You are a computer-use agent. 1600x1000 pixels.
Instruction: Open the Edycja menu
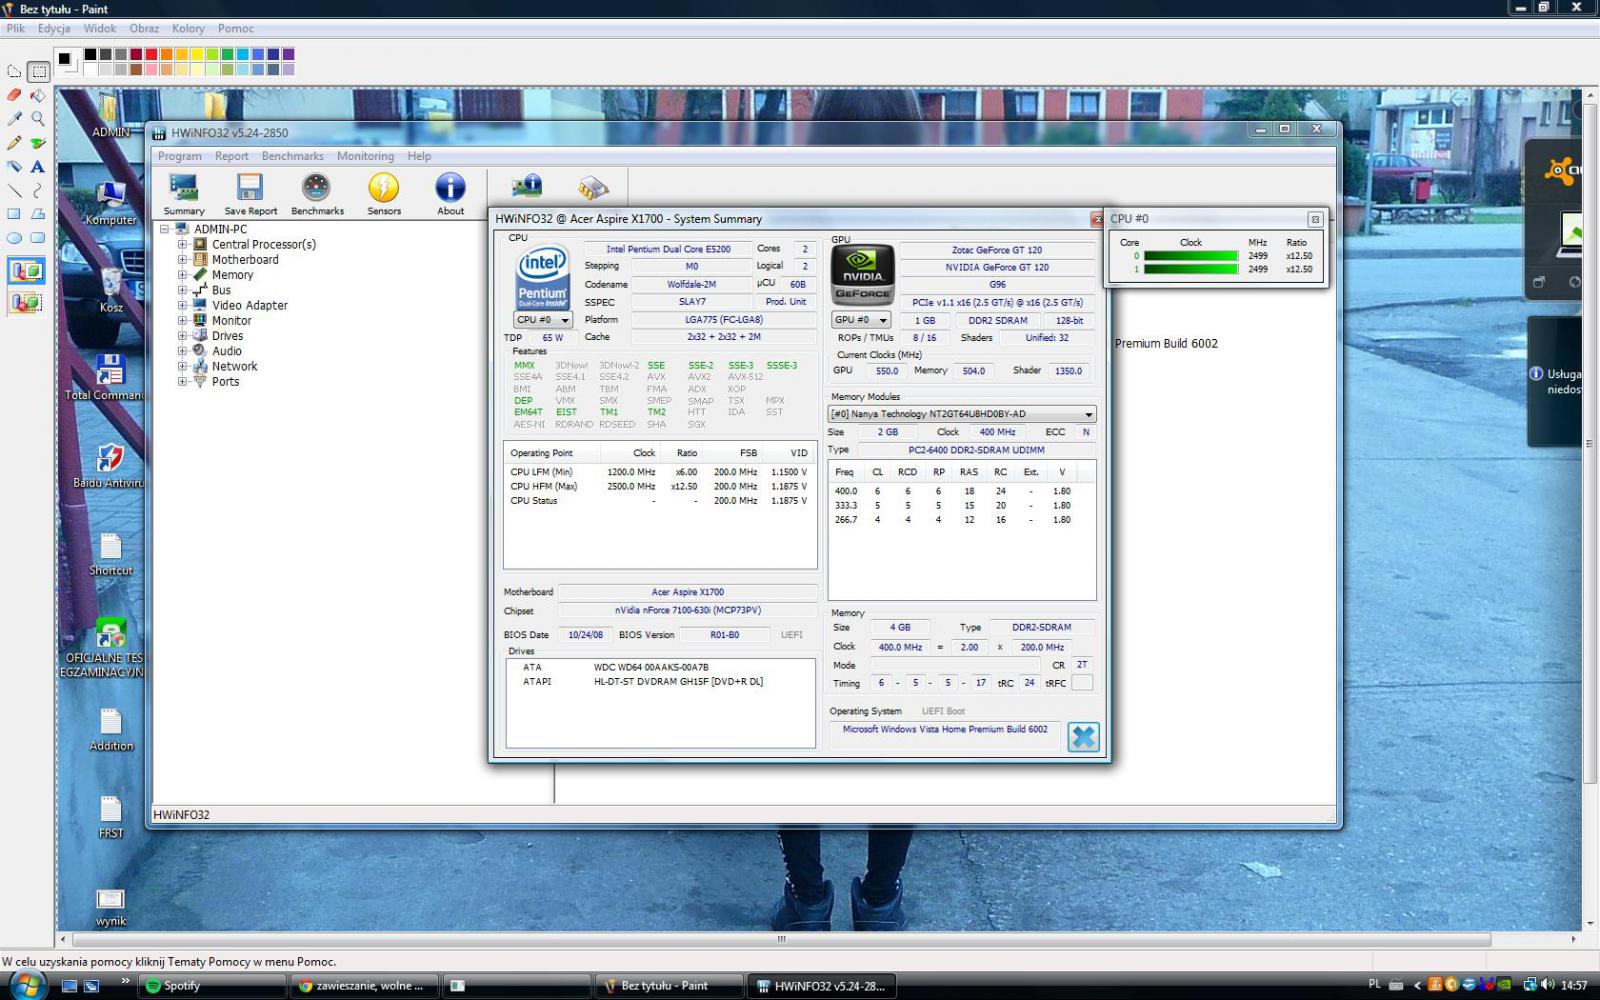pyautogui.click(x=54, y=28)
